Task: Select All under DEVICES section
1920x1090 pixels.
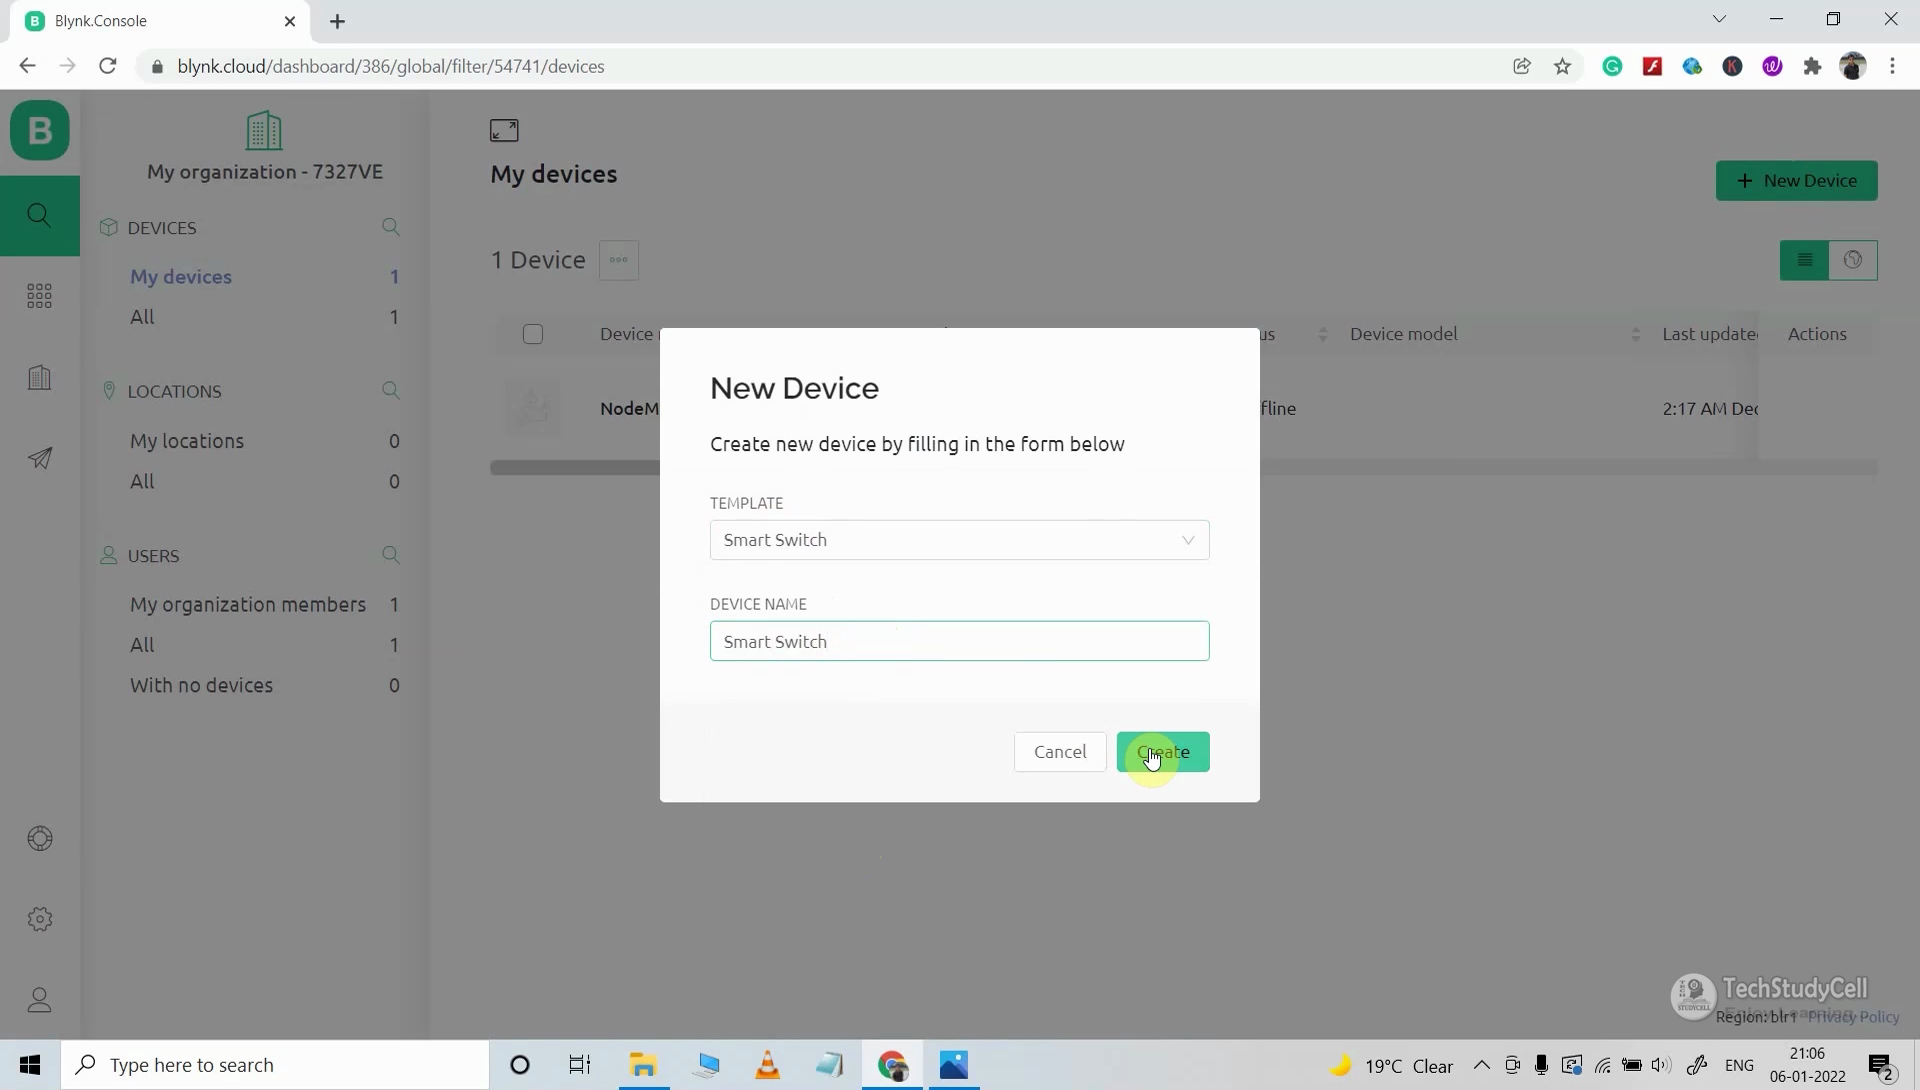Action: (x=141, y=315)
